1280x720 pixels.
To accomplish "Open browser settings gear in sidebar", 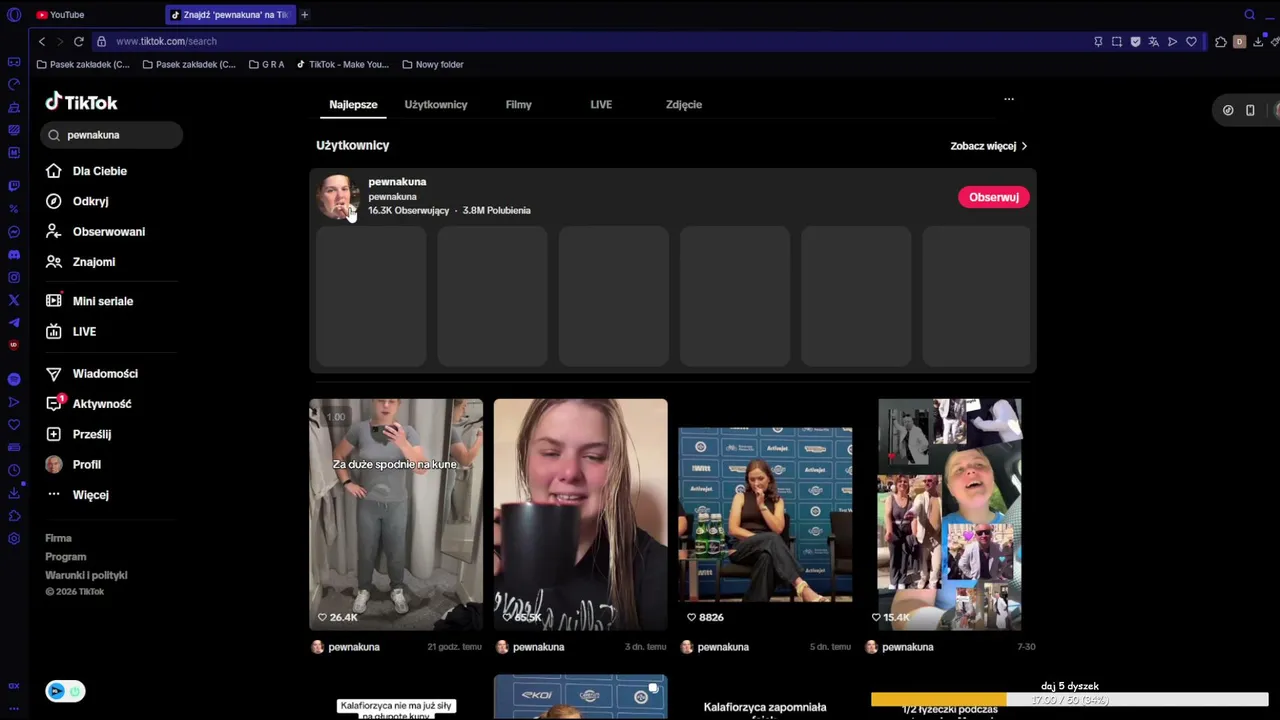I will click(x=14, y=539).
